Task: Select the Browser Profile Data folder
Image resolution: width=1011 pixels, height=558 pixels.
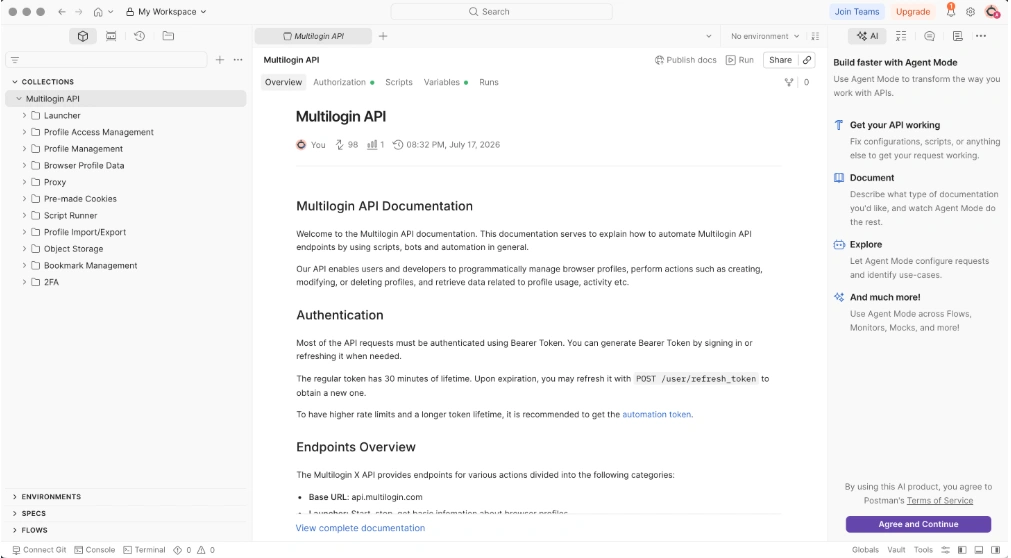Action: [84, 165]
